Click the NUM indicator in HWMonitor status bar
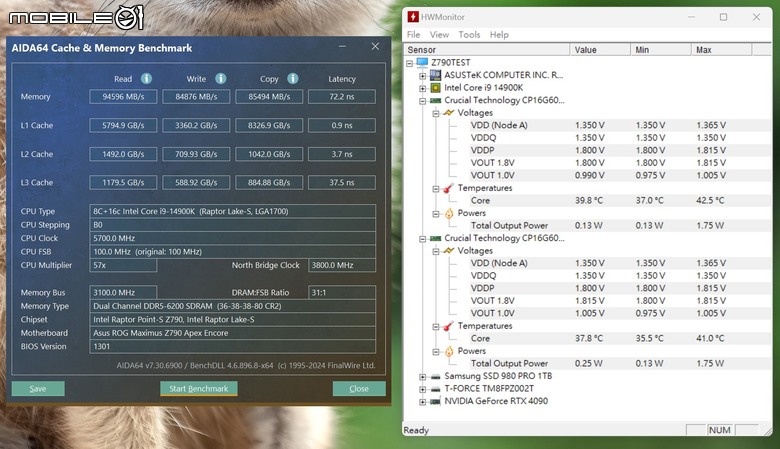This screenshot has width=780, height=449. pos(720,430)
